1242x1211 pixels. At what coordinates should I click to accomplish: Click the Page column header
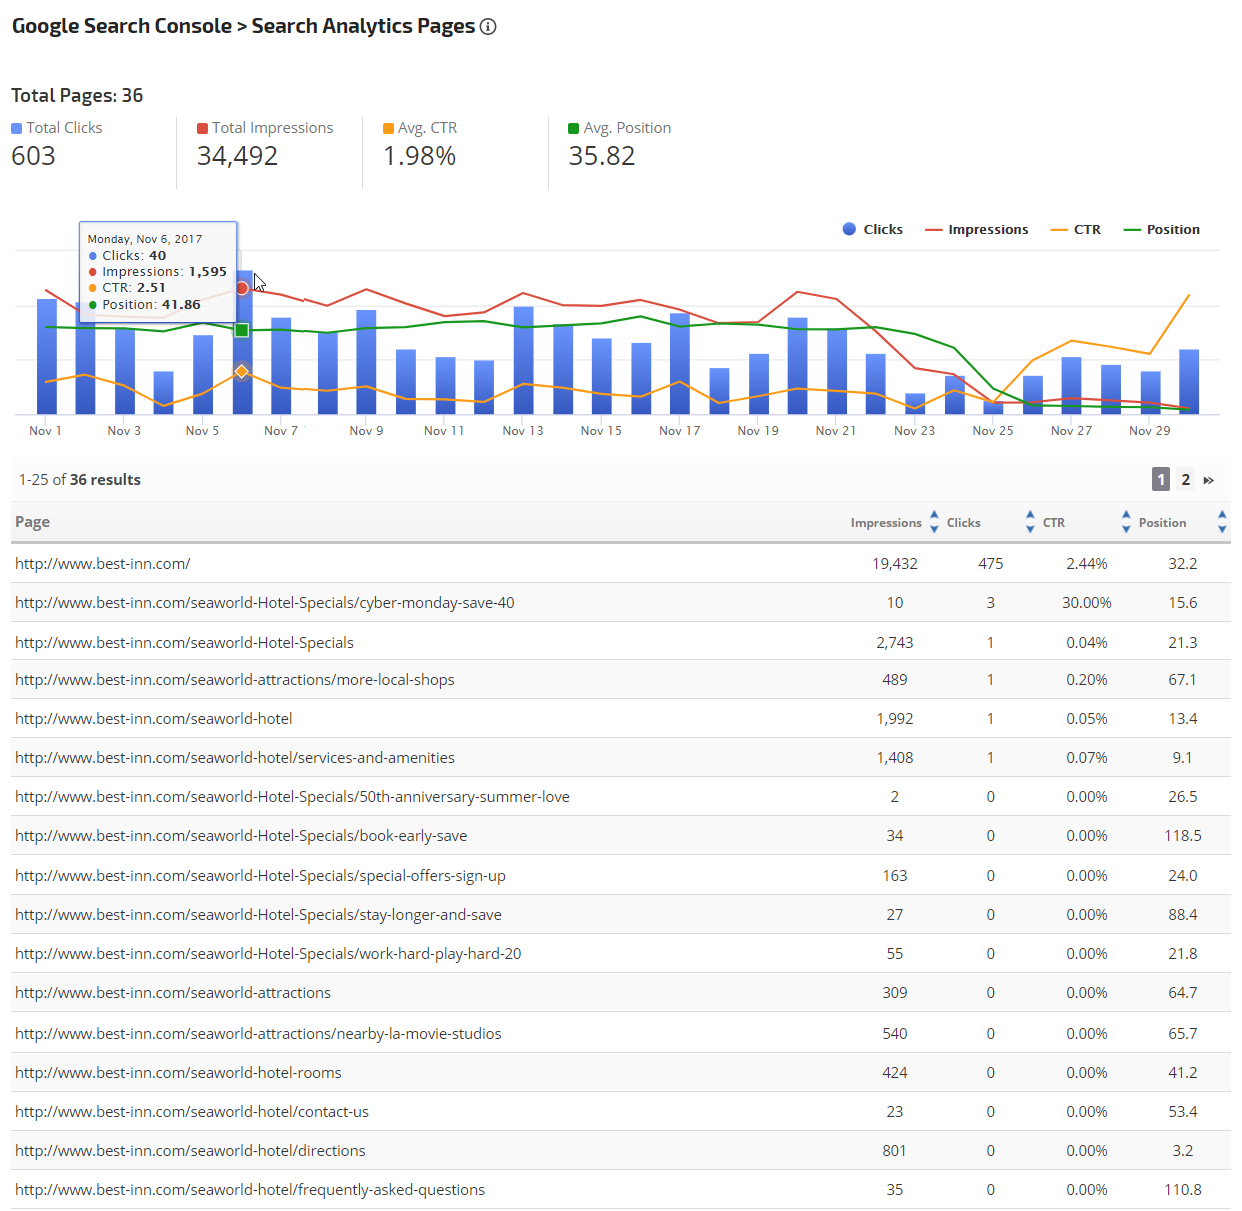(33, 522)
